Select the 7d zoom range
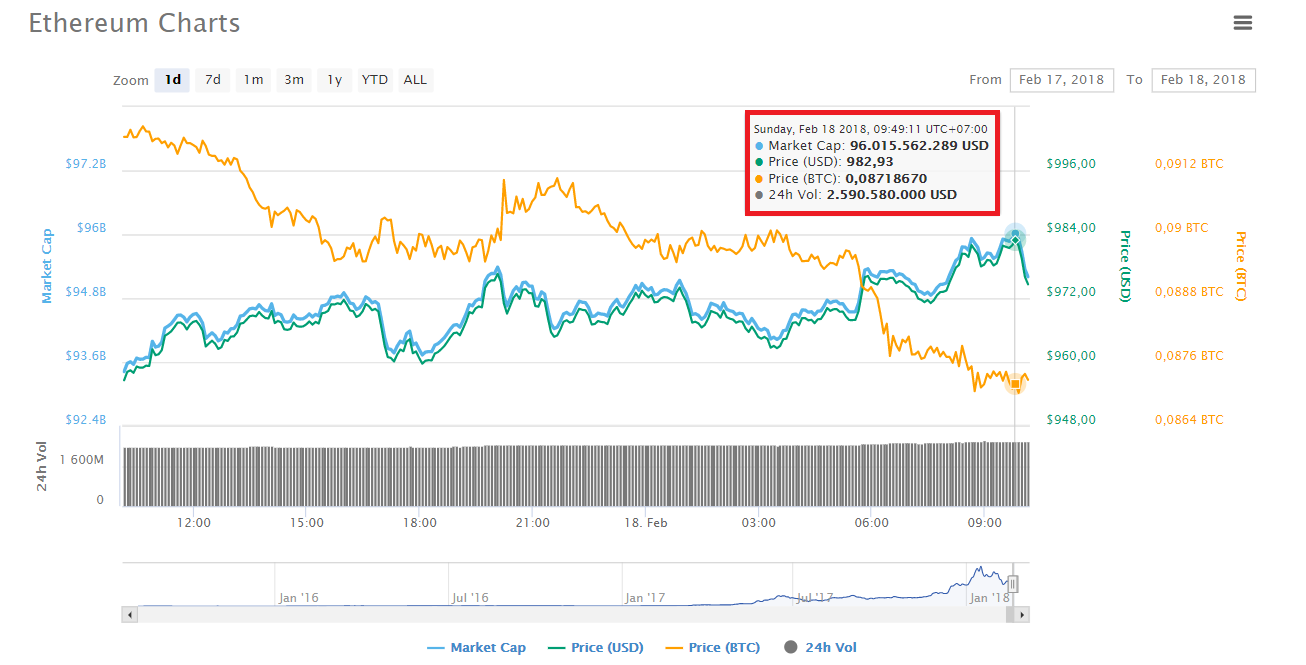1306x665 pixels. coord(212,80)
